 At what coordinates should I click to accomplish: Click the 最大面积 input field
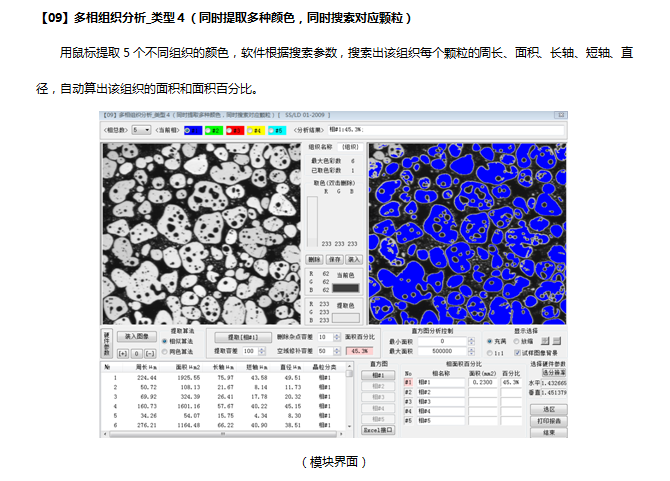coord(440,352)
